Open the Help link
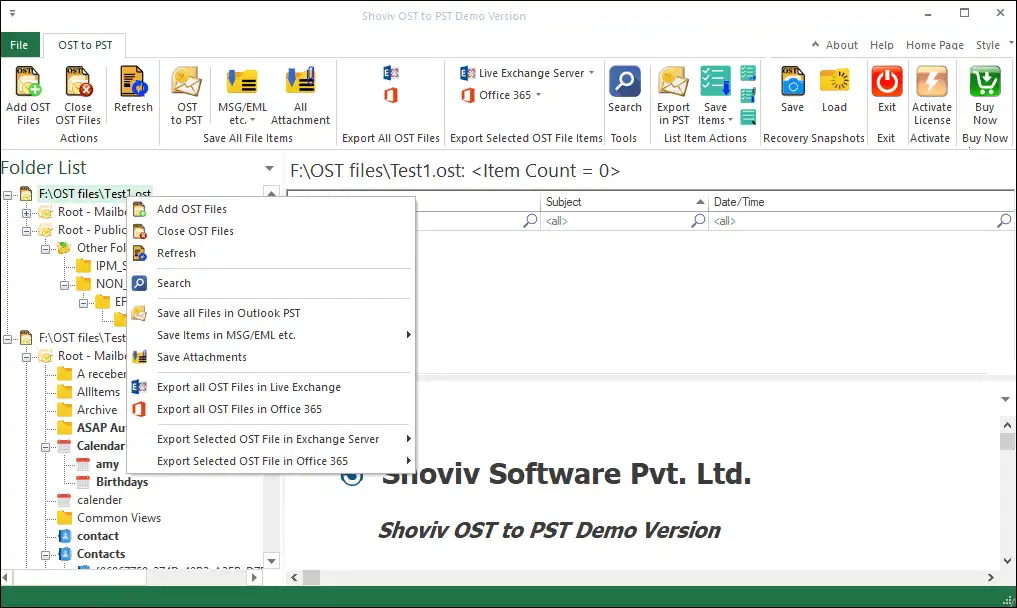The width and height of the screenshot is (1017, 608). (x=881, y=45)
